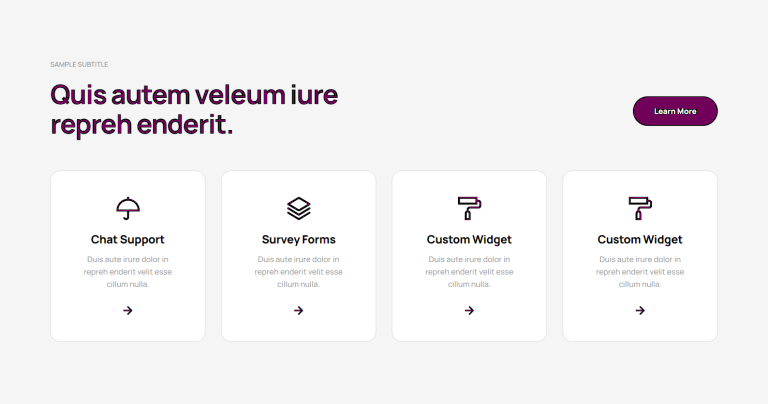This screenshot has height=404, width=768.
Task: Open the arrow link under Chat Support
Action: click(128, 310)
